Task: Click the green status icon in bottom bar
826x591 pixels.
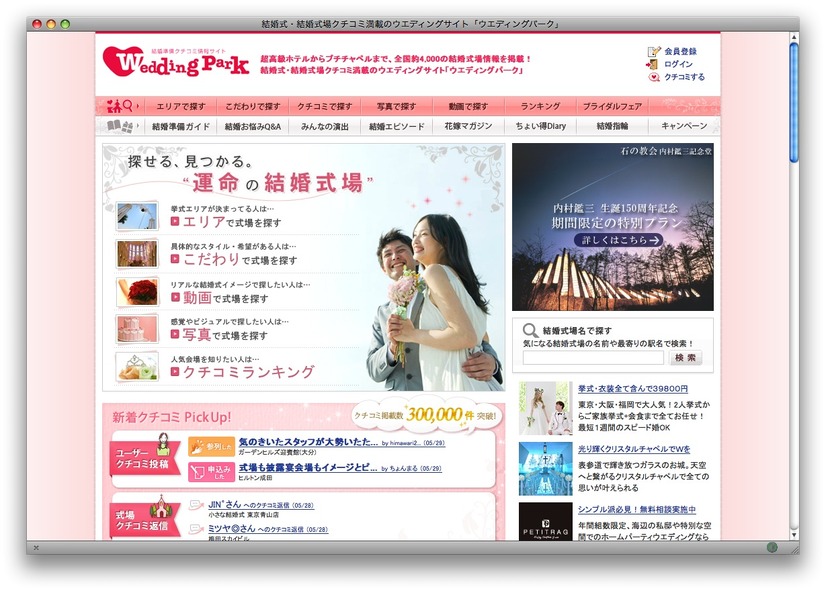Action: [x=772, y=547]
